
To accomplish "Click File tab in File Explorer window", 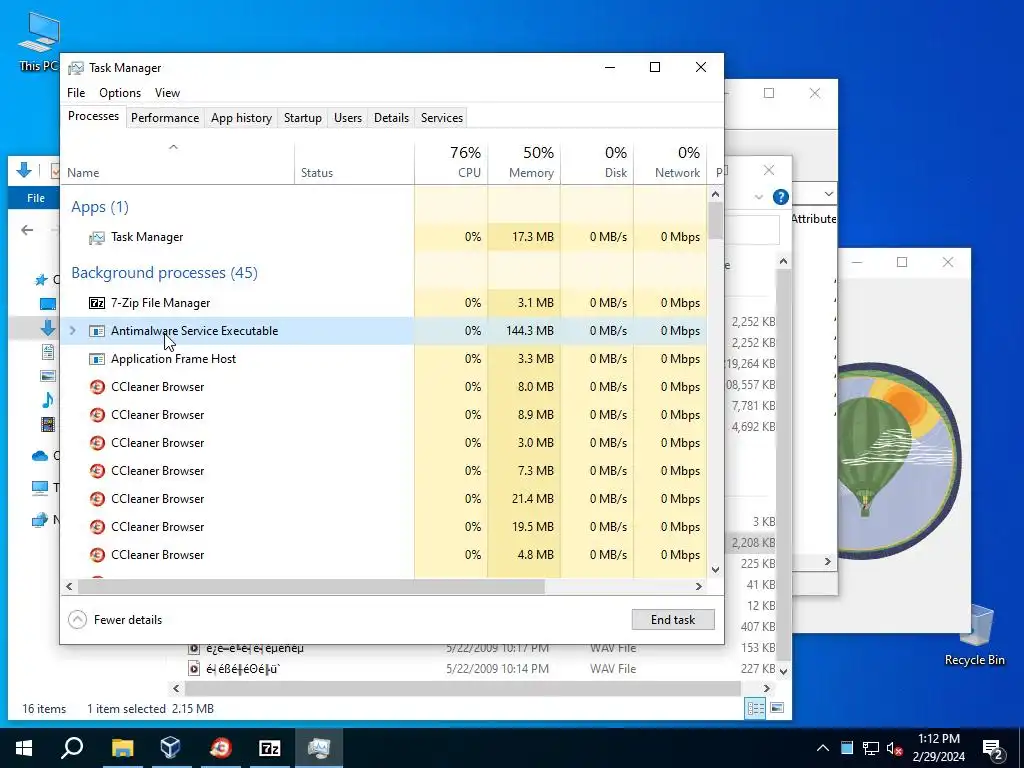I will point(36,198).
